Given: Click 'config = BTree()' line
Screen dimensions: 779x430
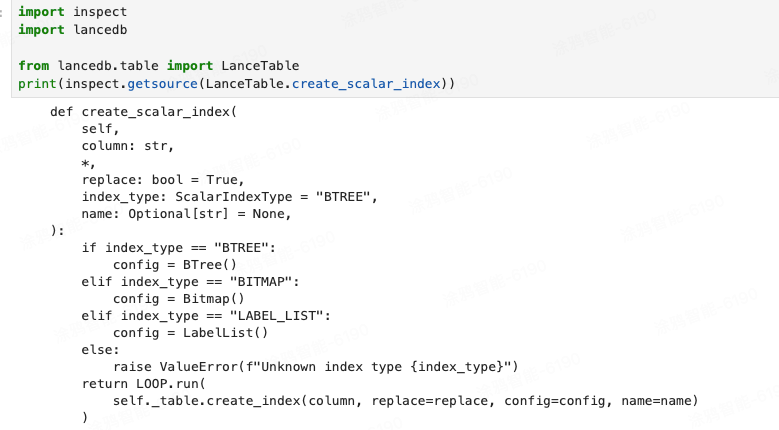Looking at the screenshot, I should (x=175, y=265).
